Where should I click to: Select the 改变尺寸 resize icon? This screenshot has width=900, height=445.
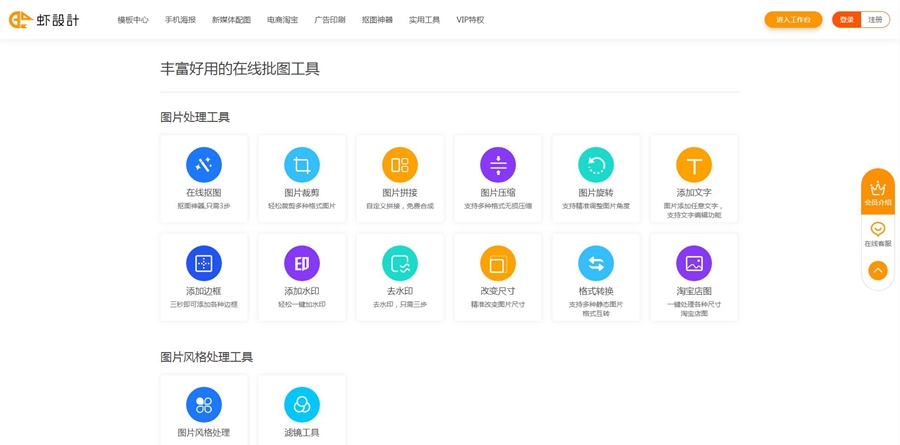pyautogui.click(x=498, y=264)
